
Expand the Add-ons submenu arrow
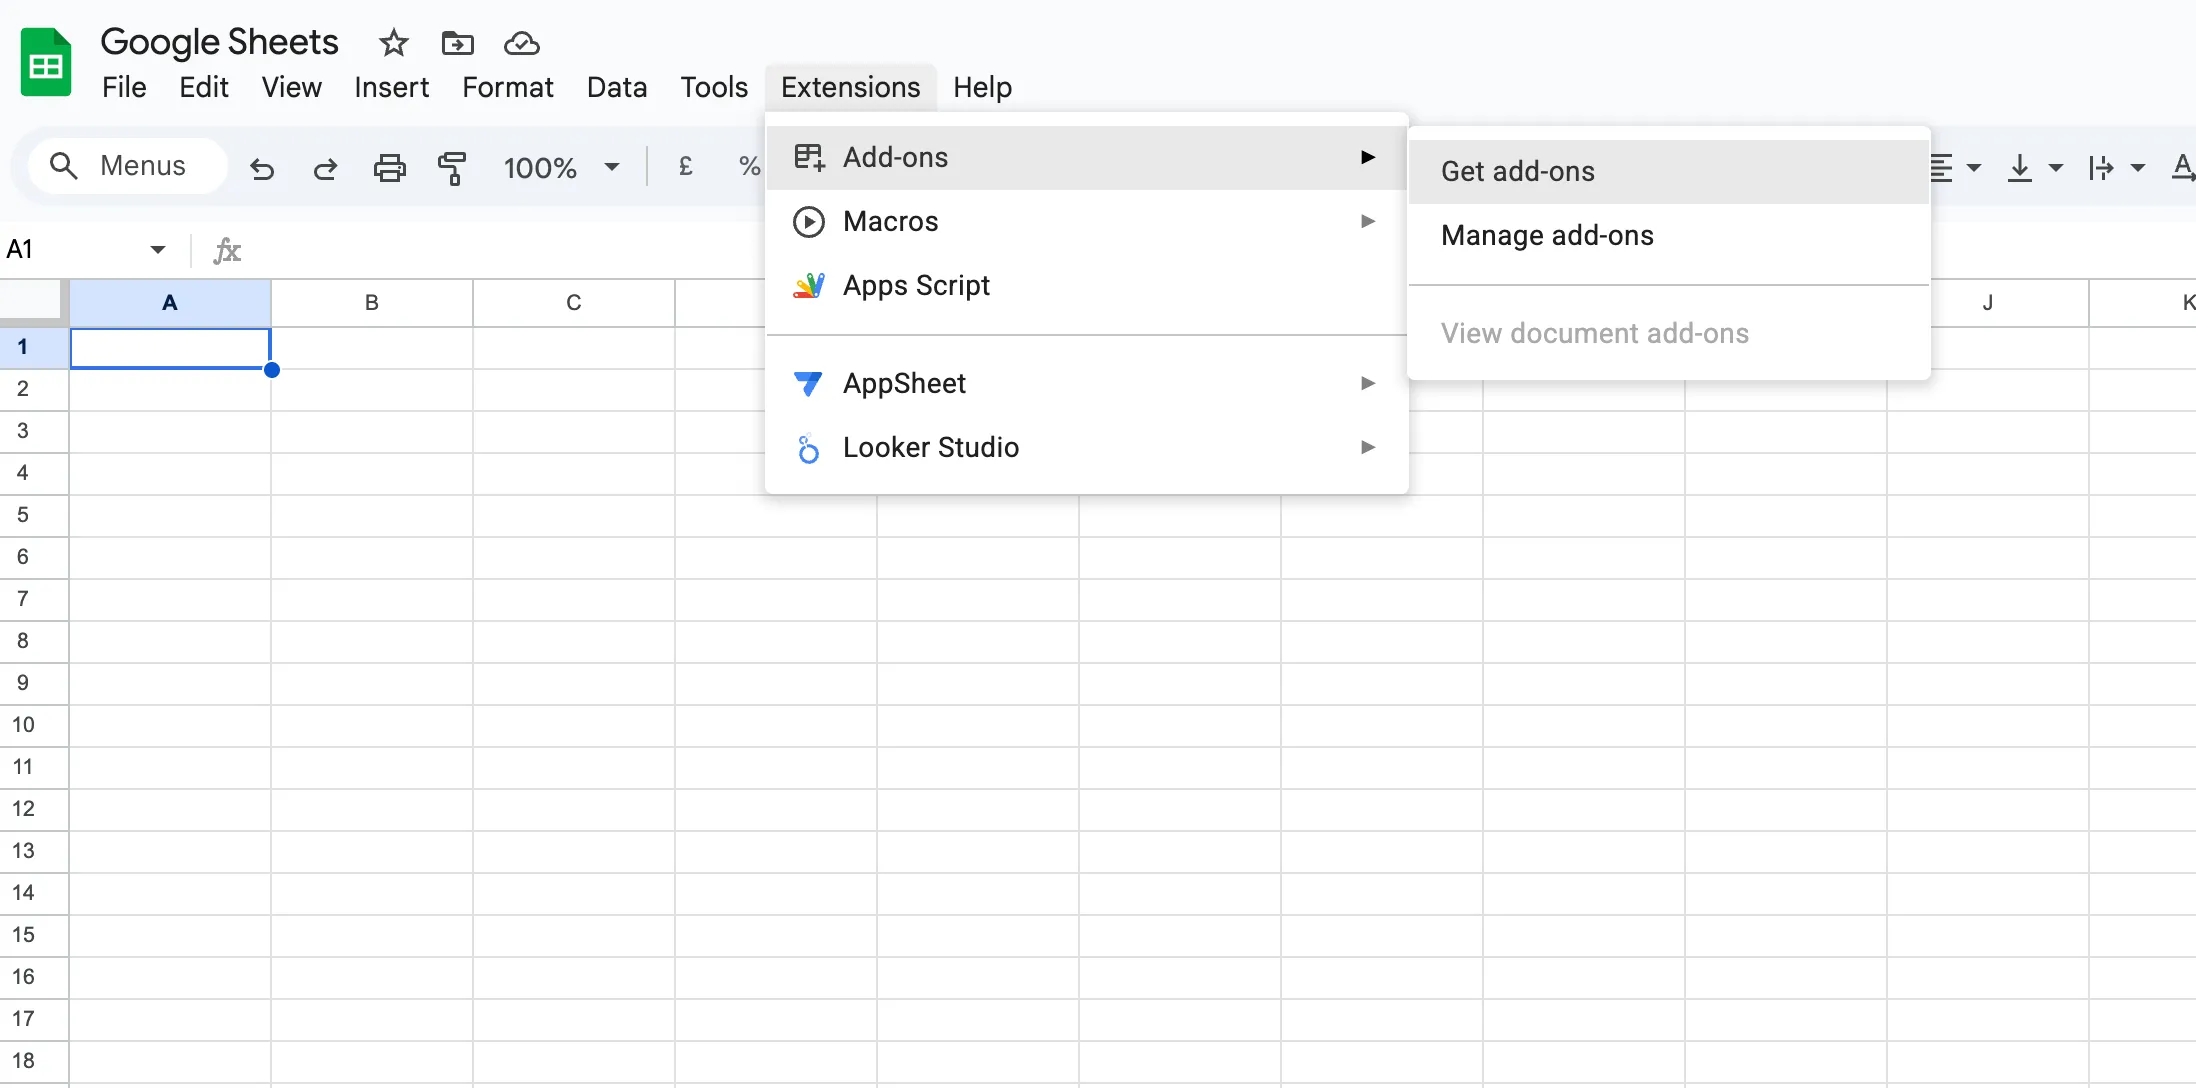tap(1368, 157)
